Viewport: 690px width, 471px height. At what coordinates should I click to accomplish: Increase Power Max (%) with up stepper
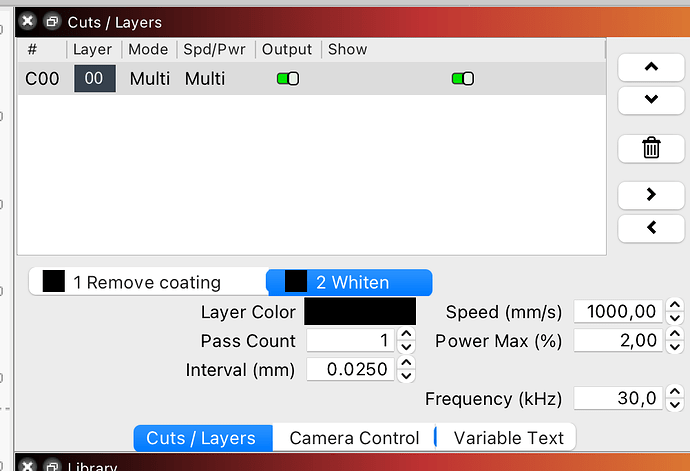click(675, 334)
